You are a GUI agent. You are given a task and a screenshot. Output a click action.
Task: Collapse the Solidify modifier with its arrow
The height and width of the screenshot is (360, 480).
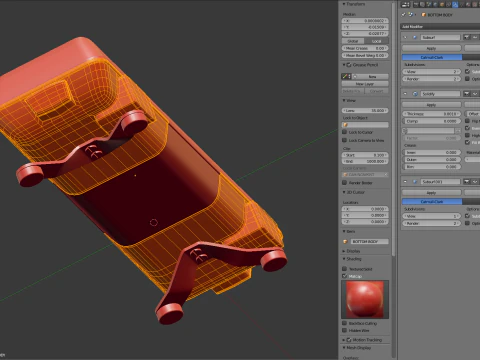[405, 94]
